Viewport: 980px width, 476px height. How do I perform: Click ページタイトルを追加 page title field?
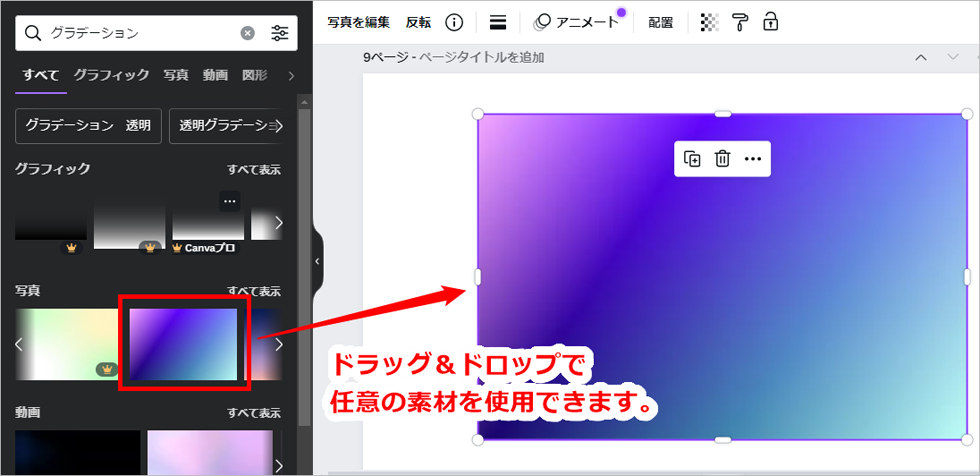pos(481,57)
